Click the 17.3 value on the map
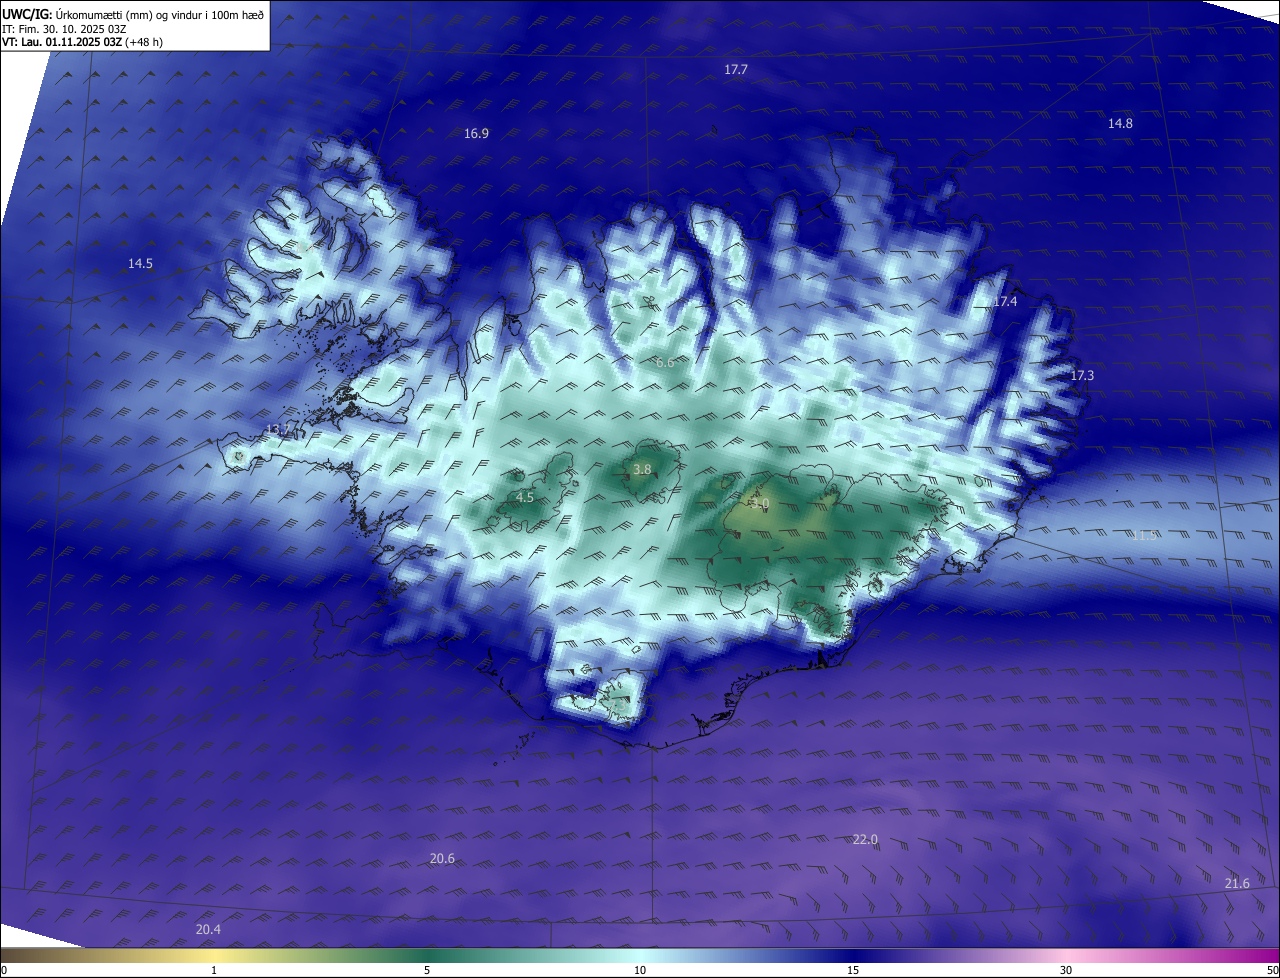The width and height of the screenshot is (1280, 978). point(1082,375)
